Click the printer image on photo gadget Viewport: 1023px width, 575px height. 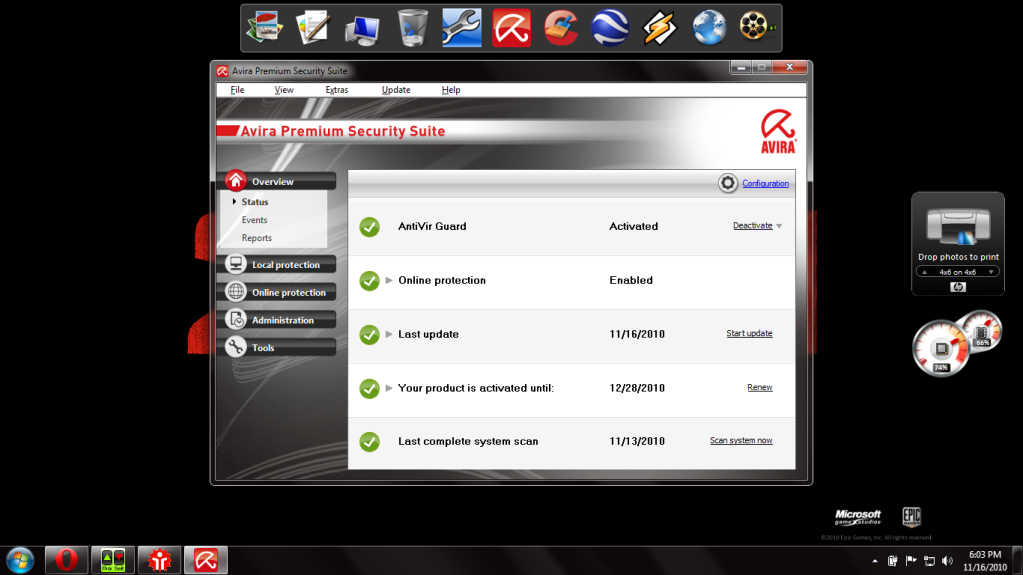958,225
